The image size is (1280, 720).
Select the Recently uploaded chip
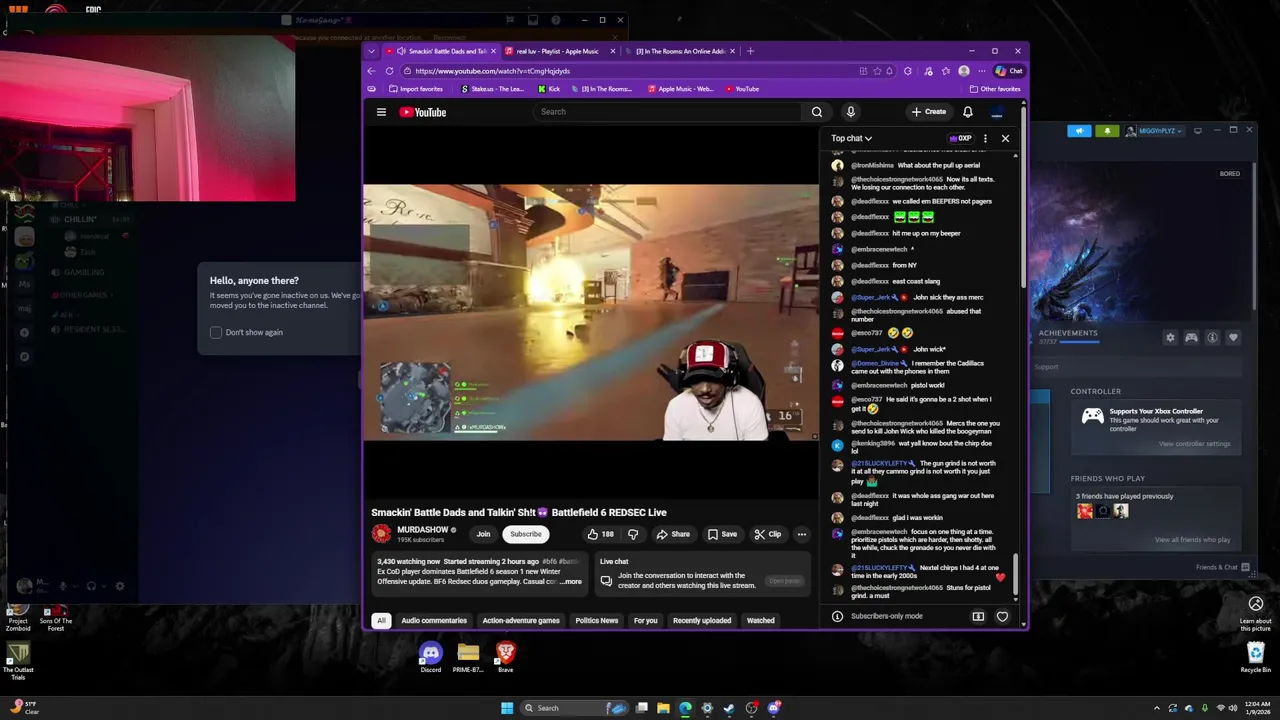tap(702, 621)
